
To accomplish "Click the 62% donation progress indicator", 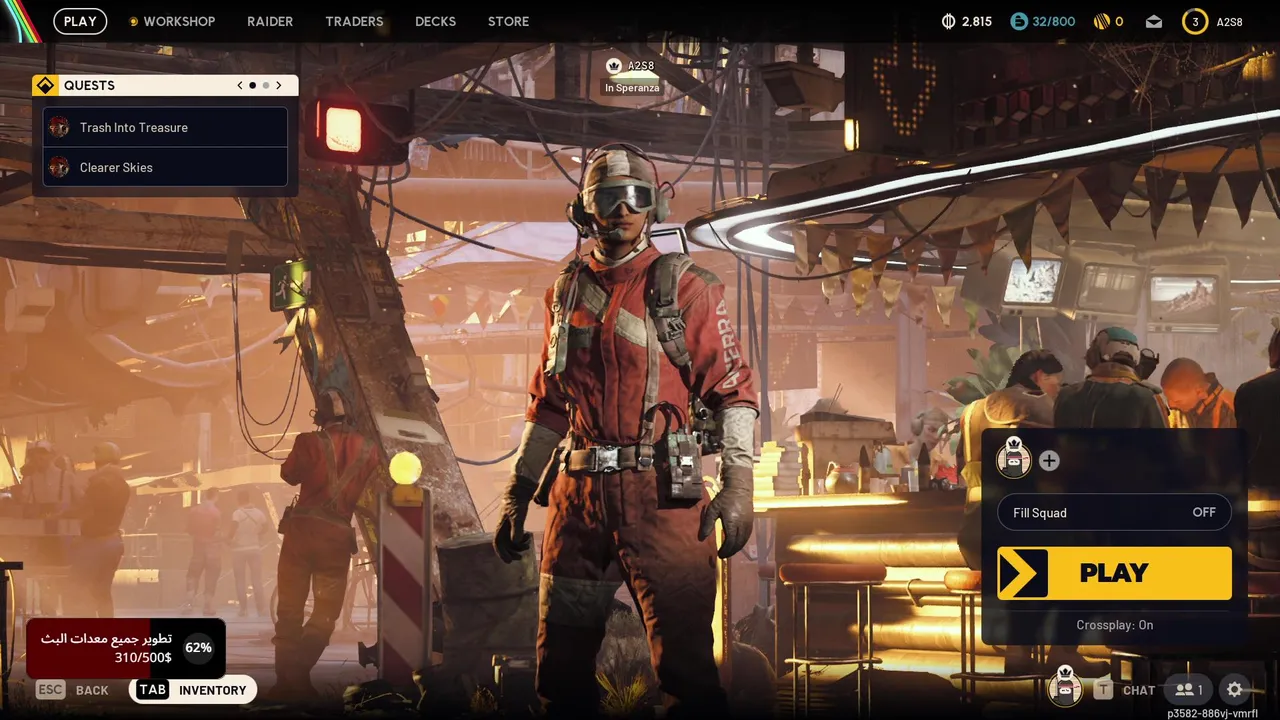I will click(x=198, y=648).
